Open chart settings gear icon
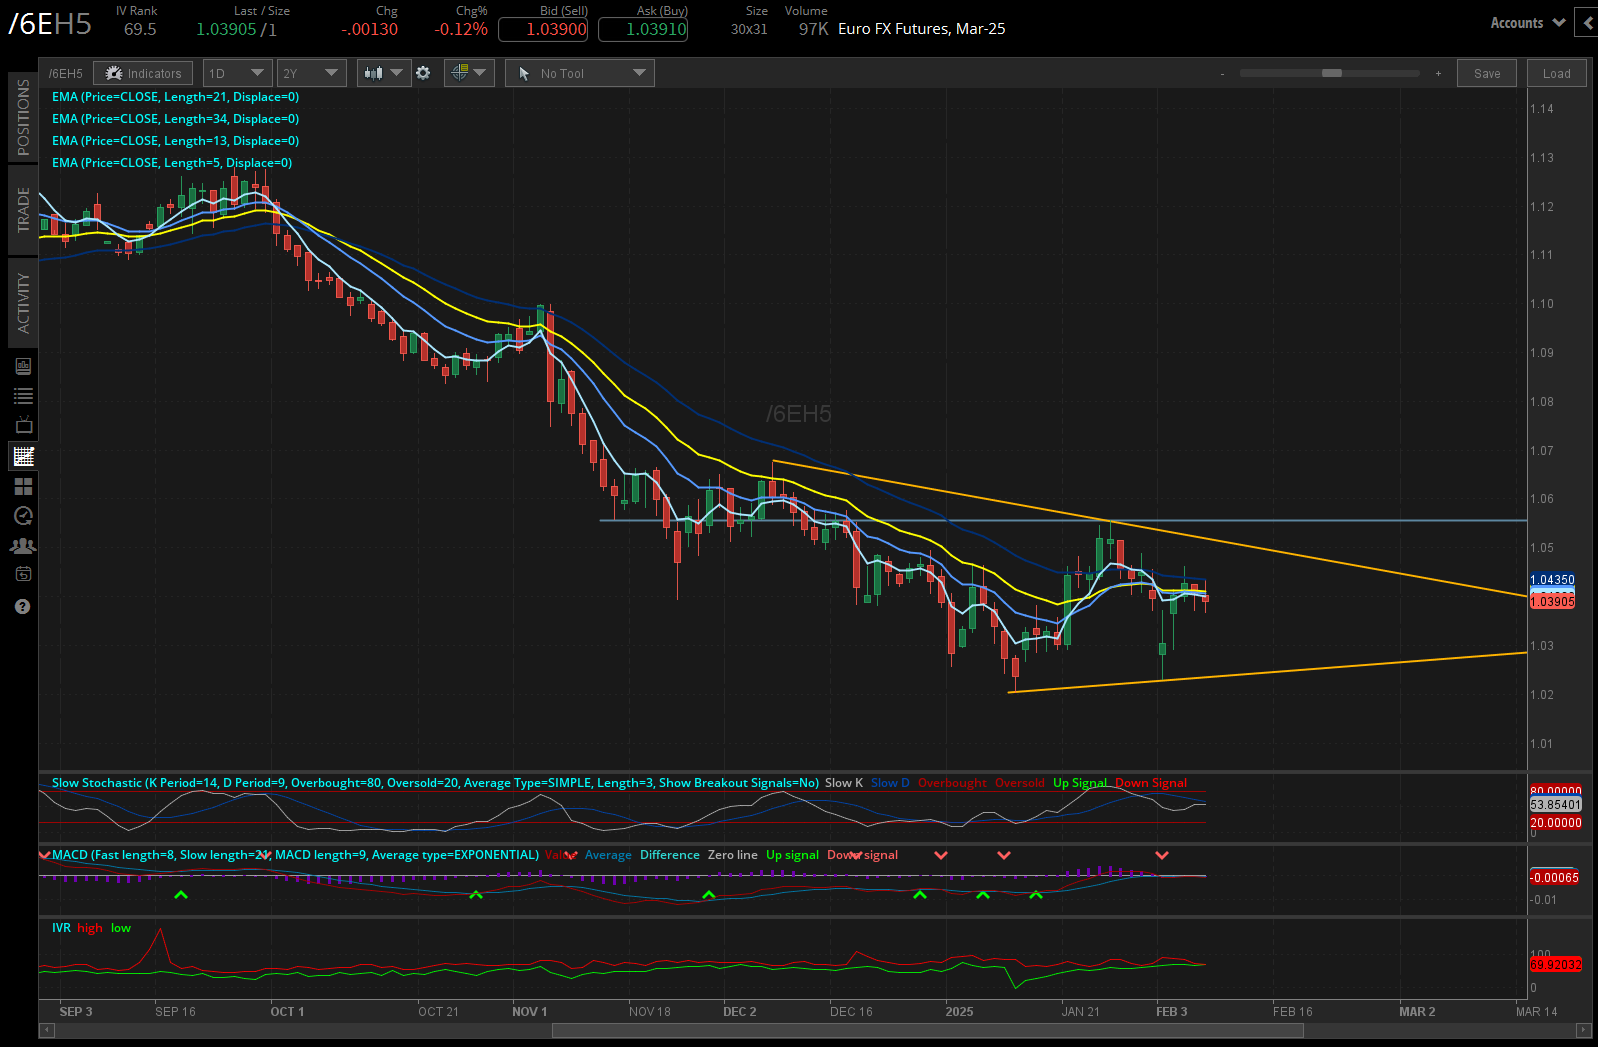The height and width of the screenshot is (1047, 1598). [423, 73]
